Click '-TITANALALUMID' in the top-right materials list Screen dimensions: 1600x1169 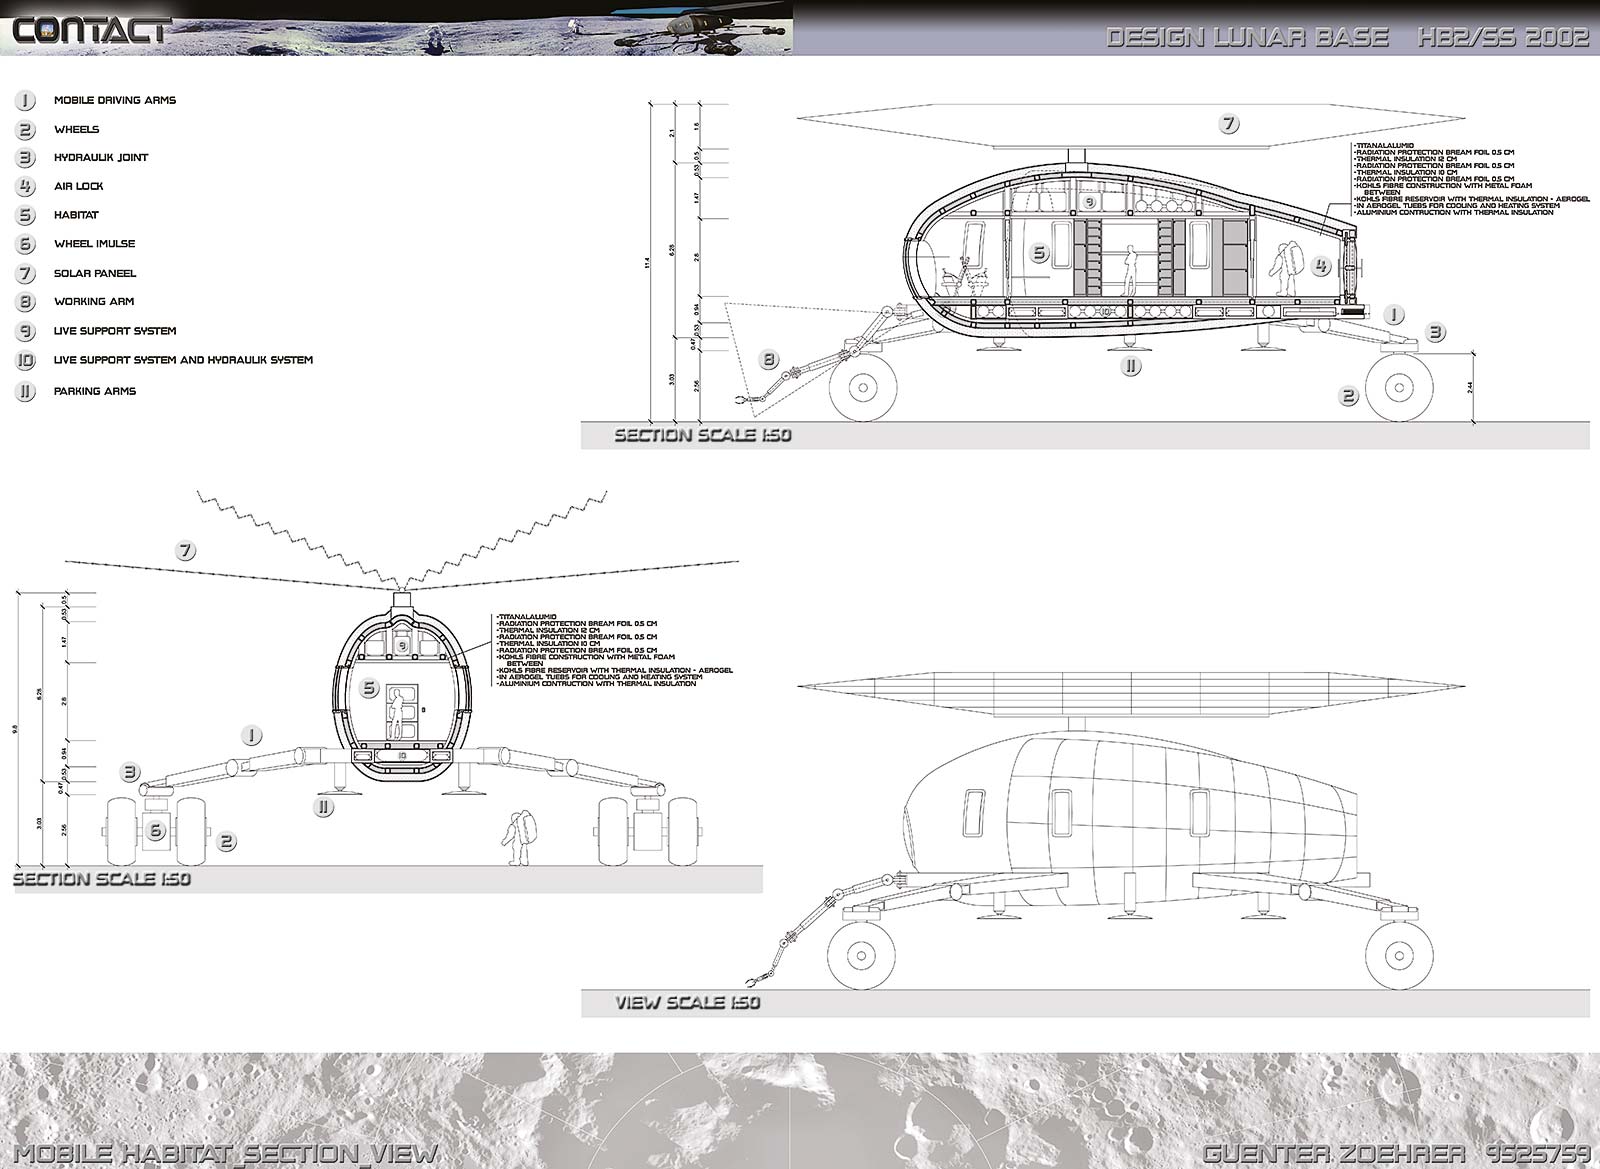[x=1384, y=146]
